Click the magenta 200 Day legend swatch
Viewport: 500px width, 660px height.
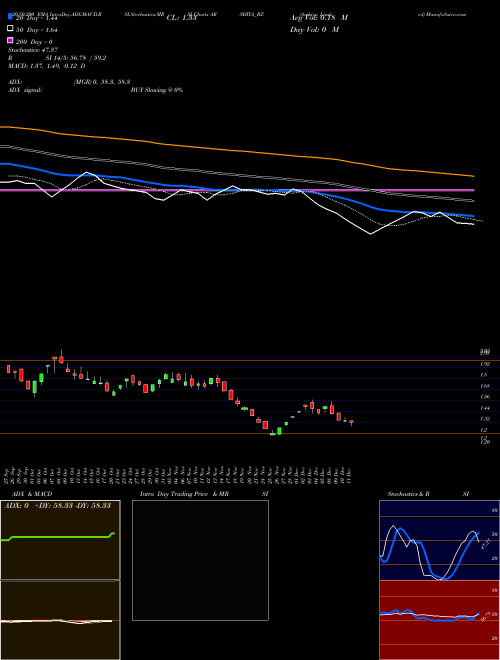coord(10,40)
